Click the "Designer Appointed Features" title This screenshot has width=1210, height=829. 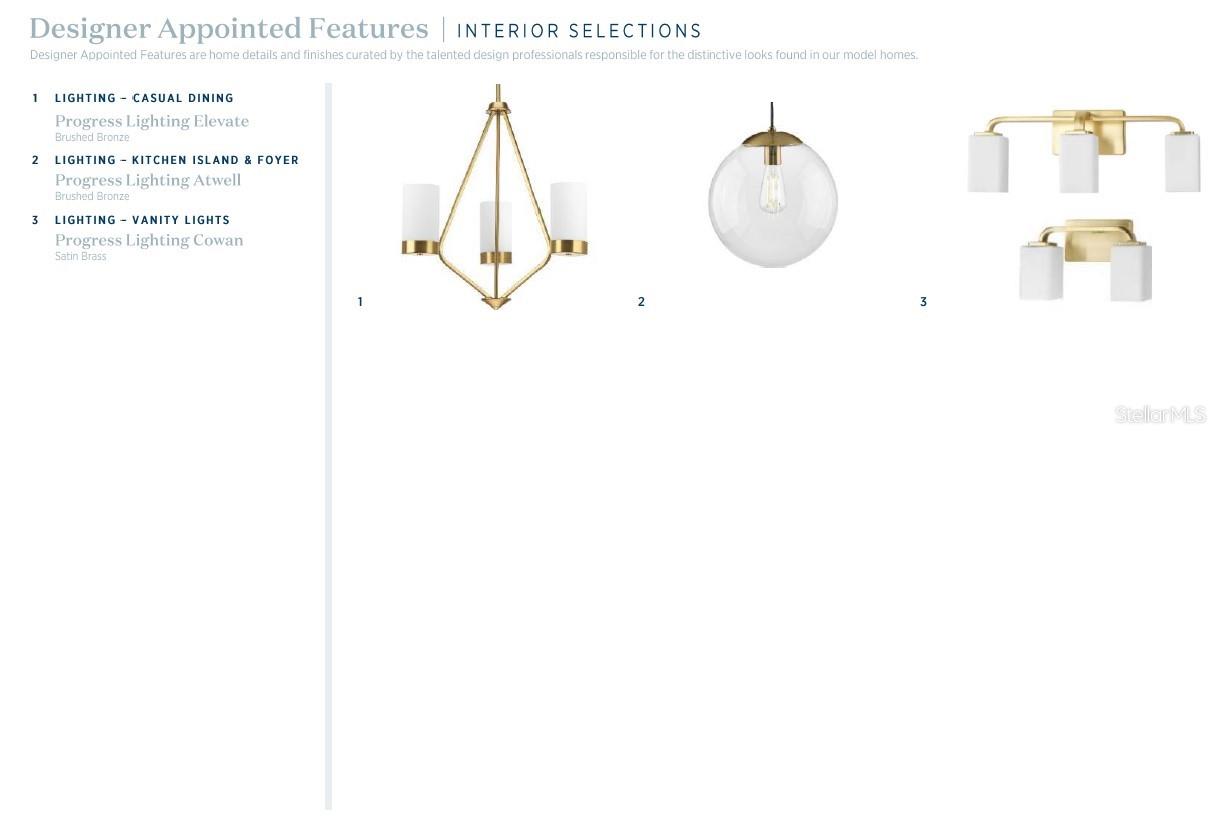229,28
